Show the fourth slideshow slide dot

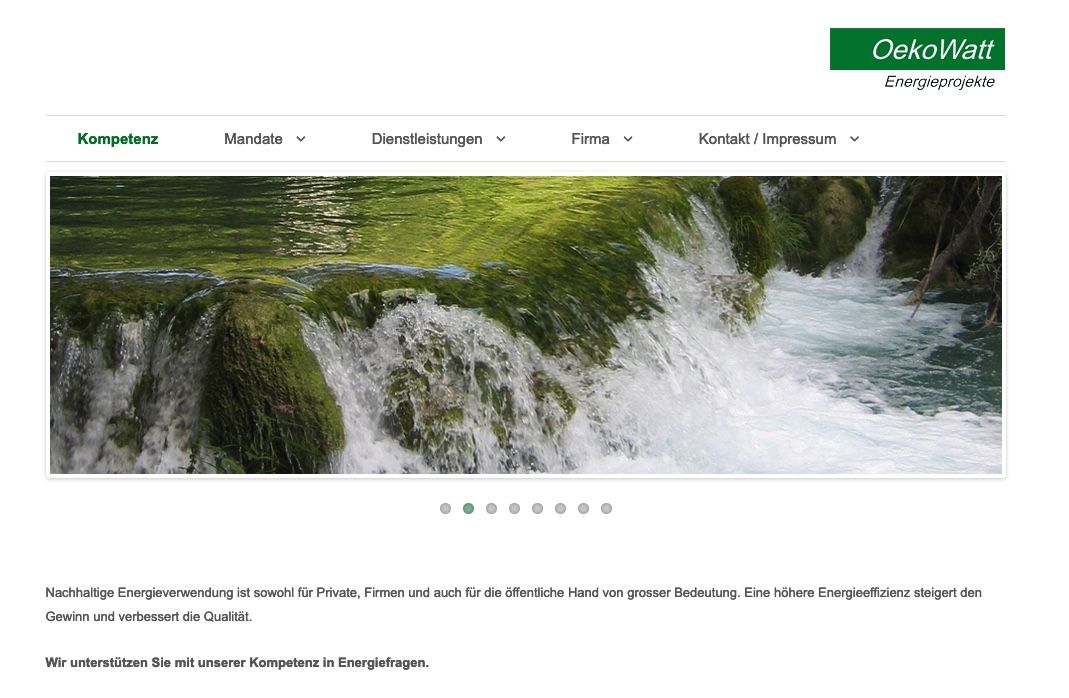coord(515,509)
